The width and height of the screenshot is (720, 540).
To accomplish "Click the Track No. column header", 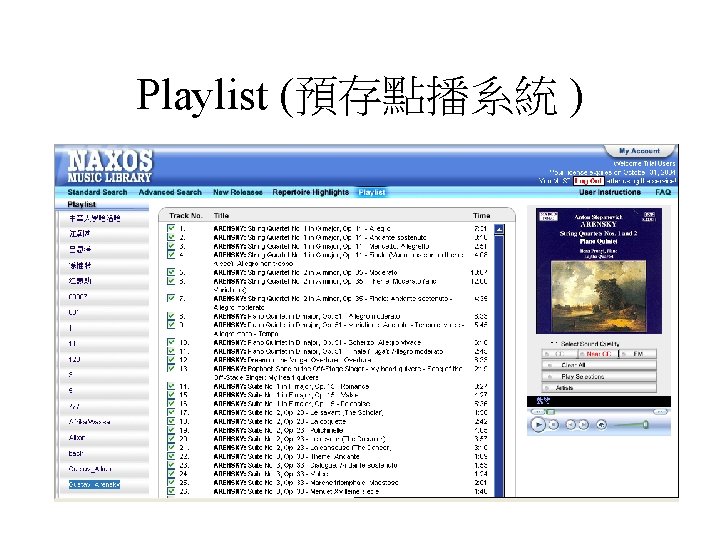I will coord(186,215).
